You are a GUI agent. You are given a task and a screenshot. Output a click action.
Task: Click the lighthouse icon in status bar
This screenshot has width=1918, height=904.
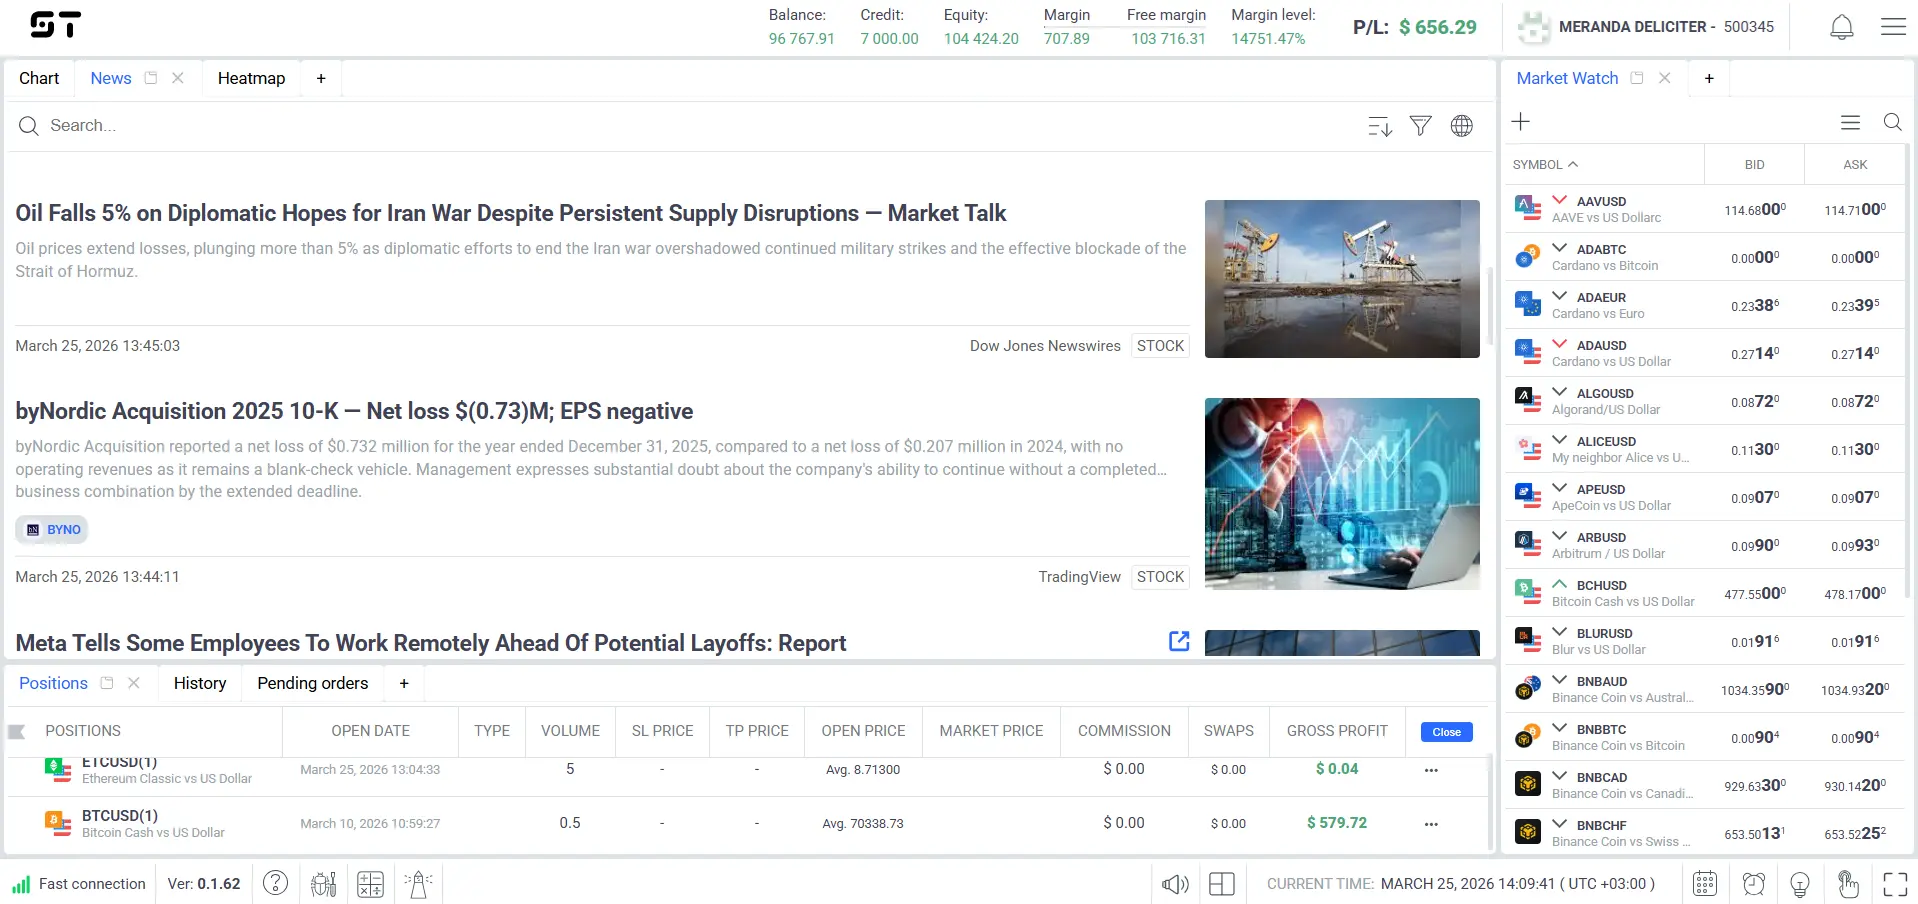point(418,884)
